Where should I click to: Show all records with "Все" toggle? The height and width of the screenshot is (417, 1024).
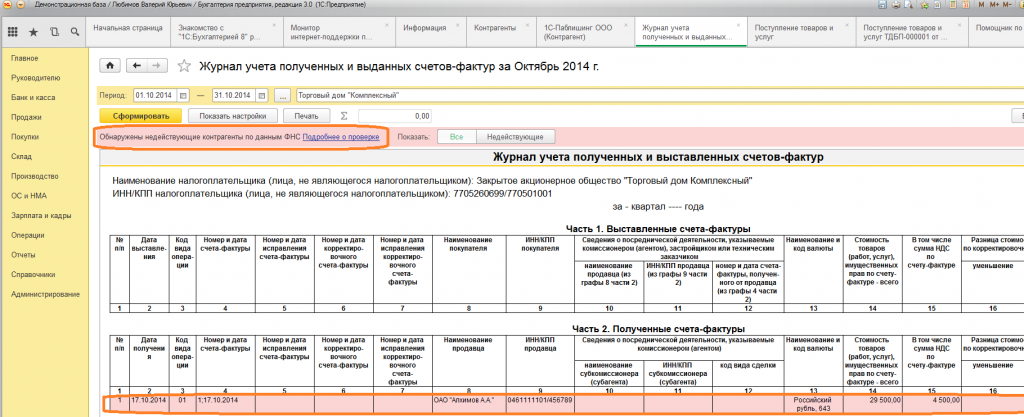tap(456, 136)
